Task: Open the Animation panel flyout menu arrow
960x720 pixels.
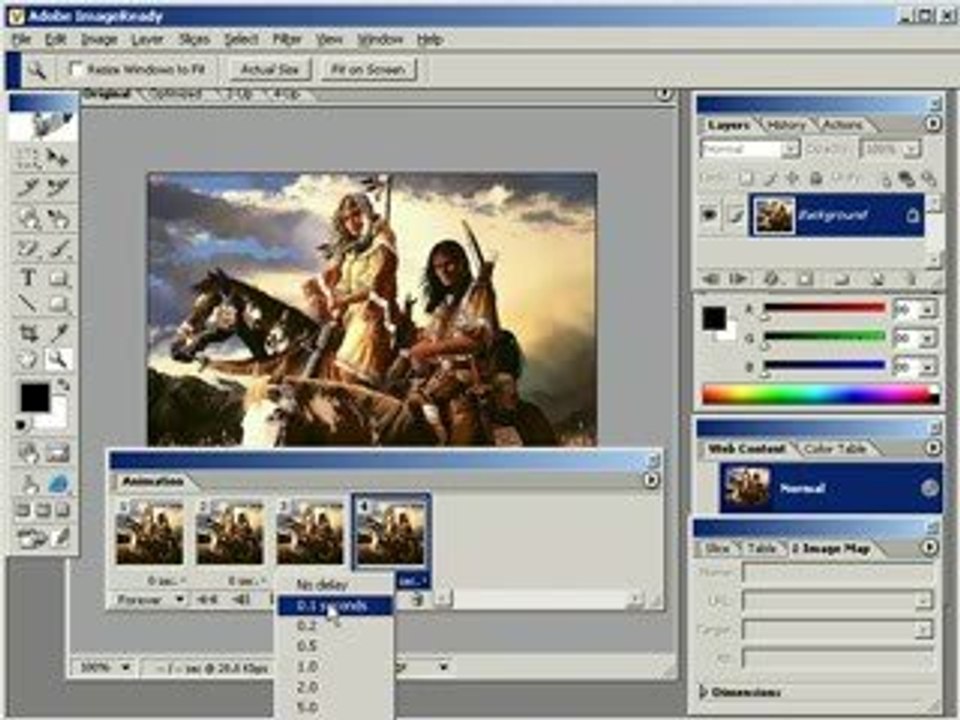Action: point(651,480)
